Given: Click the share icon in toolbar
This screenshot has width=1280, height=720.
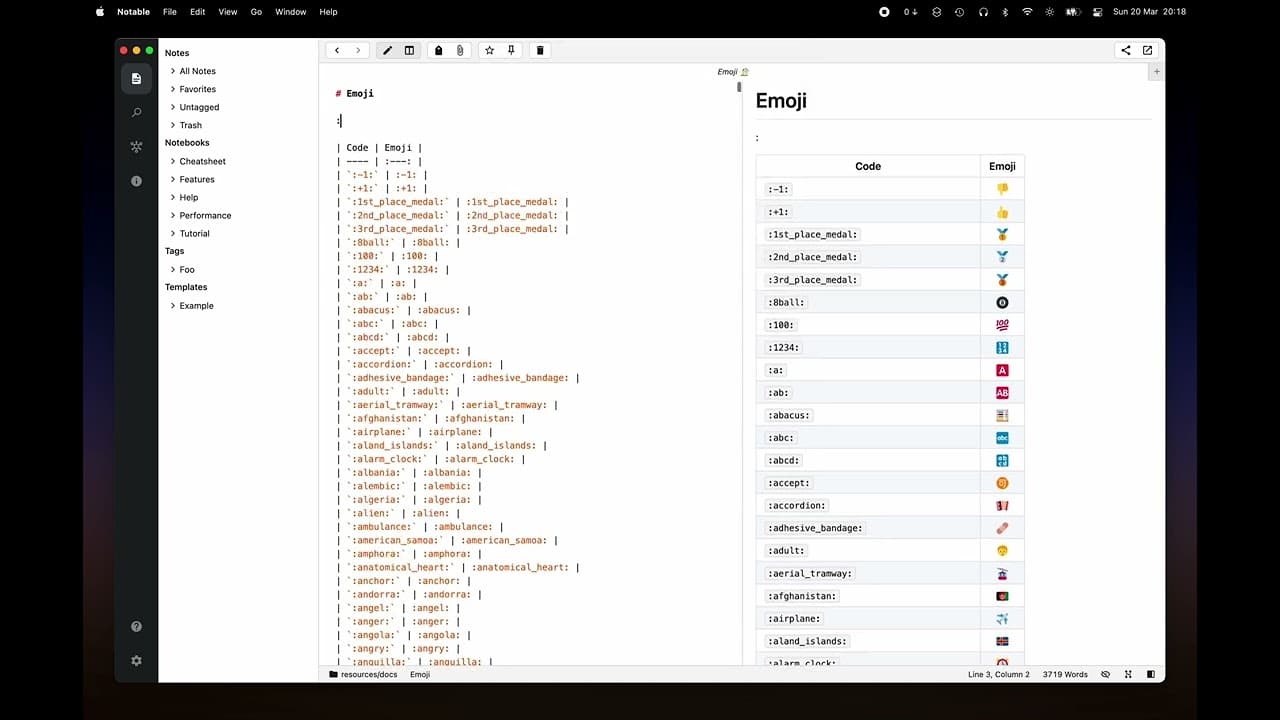Looking at the screenshot, I should coord(1126,50).
